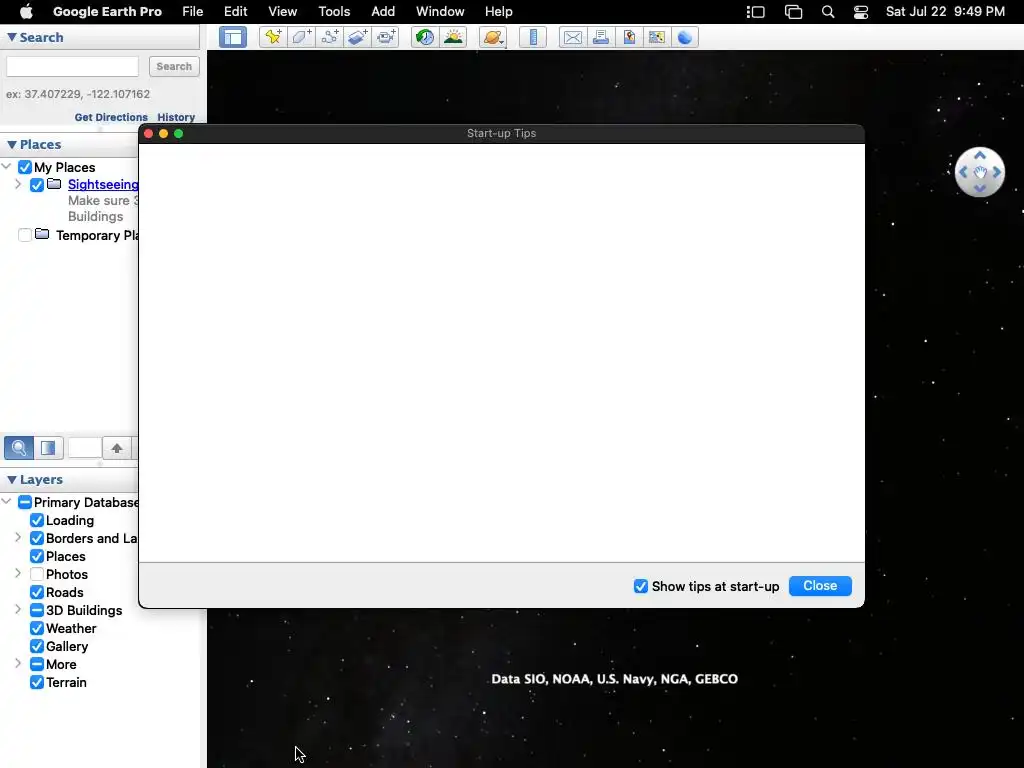
Task: Open search History link
Action: 176,118
